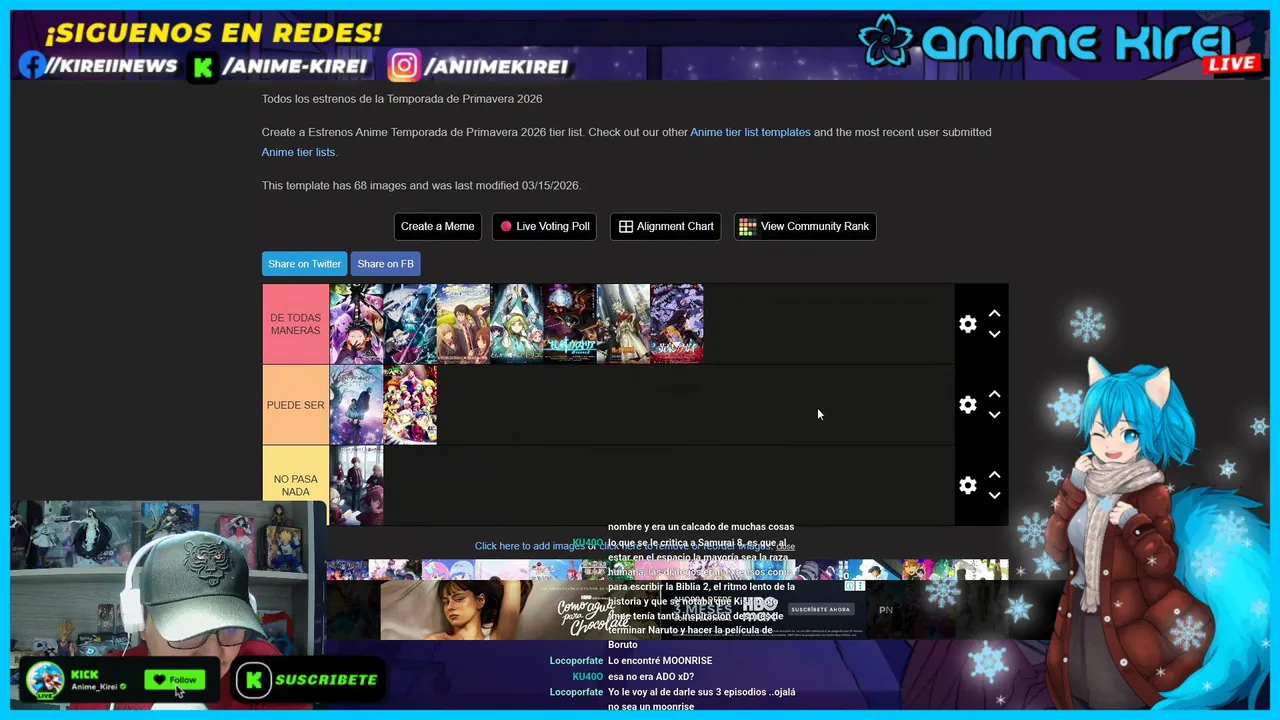Move DE TODAS MANERAS row up with arrow
This screenshot has height=720, width=1280.
pos(994,314)
